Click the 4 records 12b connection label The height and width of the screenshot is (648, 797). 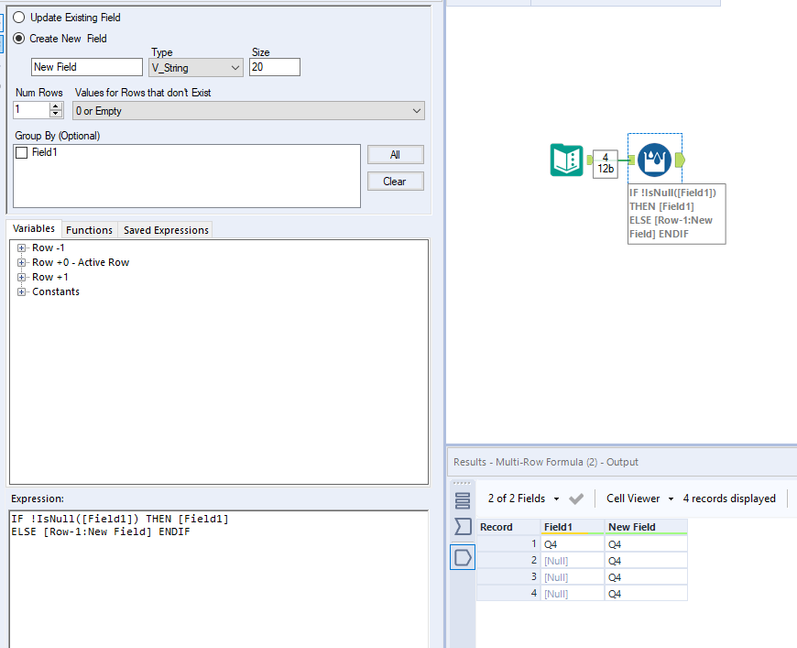(x=605, y=164)
